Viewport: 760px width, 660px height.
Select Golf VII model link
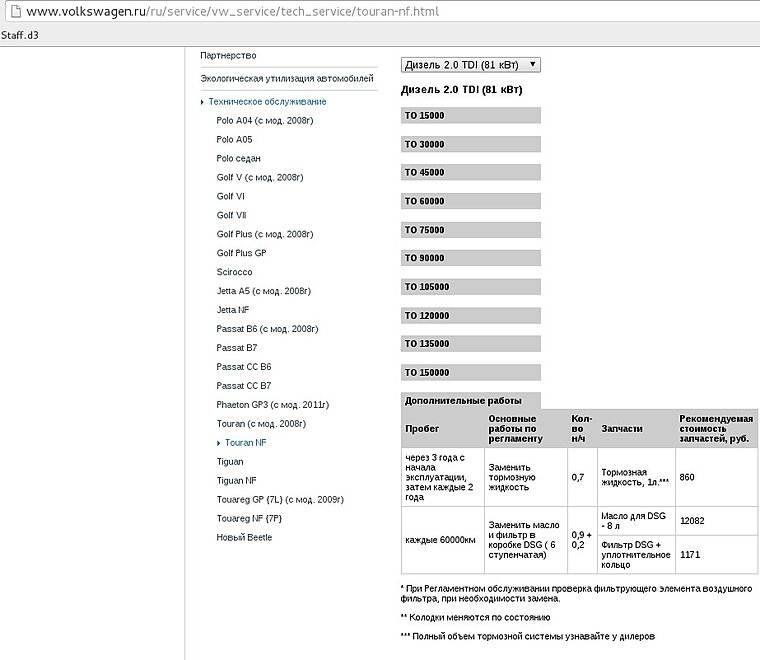pyautogui.click(x=231, y=215)
